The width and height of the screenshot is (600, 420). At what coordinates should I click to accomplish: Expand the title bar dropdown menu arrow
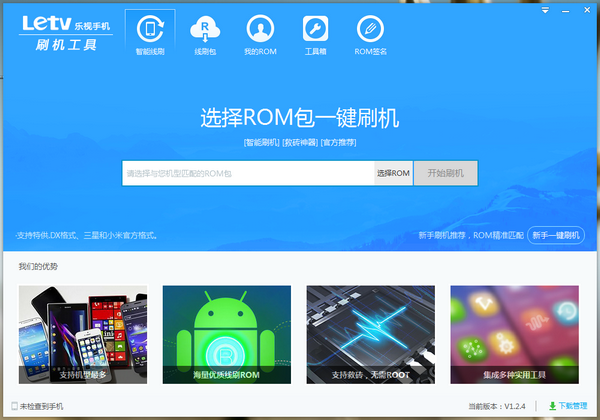click(545, 10)
